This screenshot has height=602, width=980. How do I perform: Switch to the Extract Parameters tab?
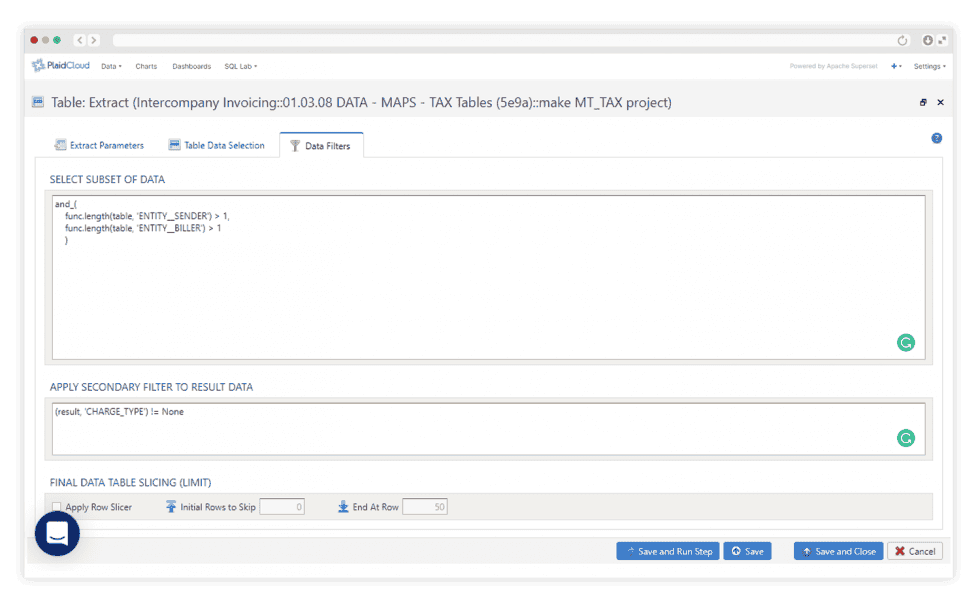[x=99, y=145]
